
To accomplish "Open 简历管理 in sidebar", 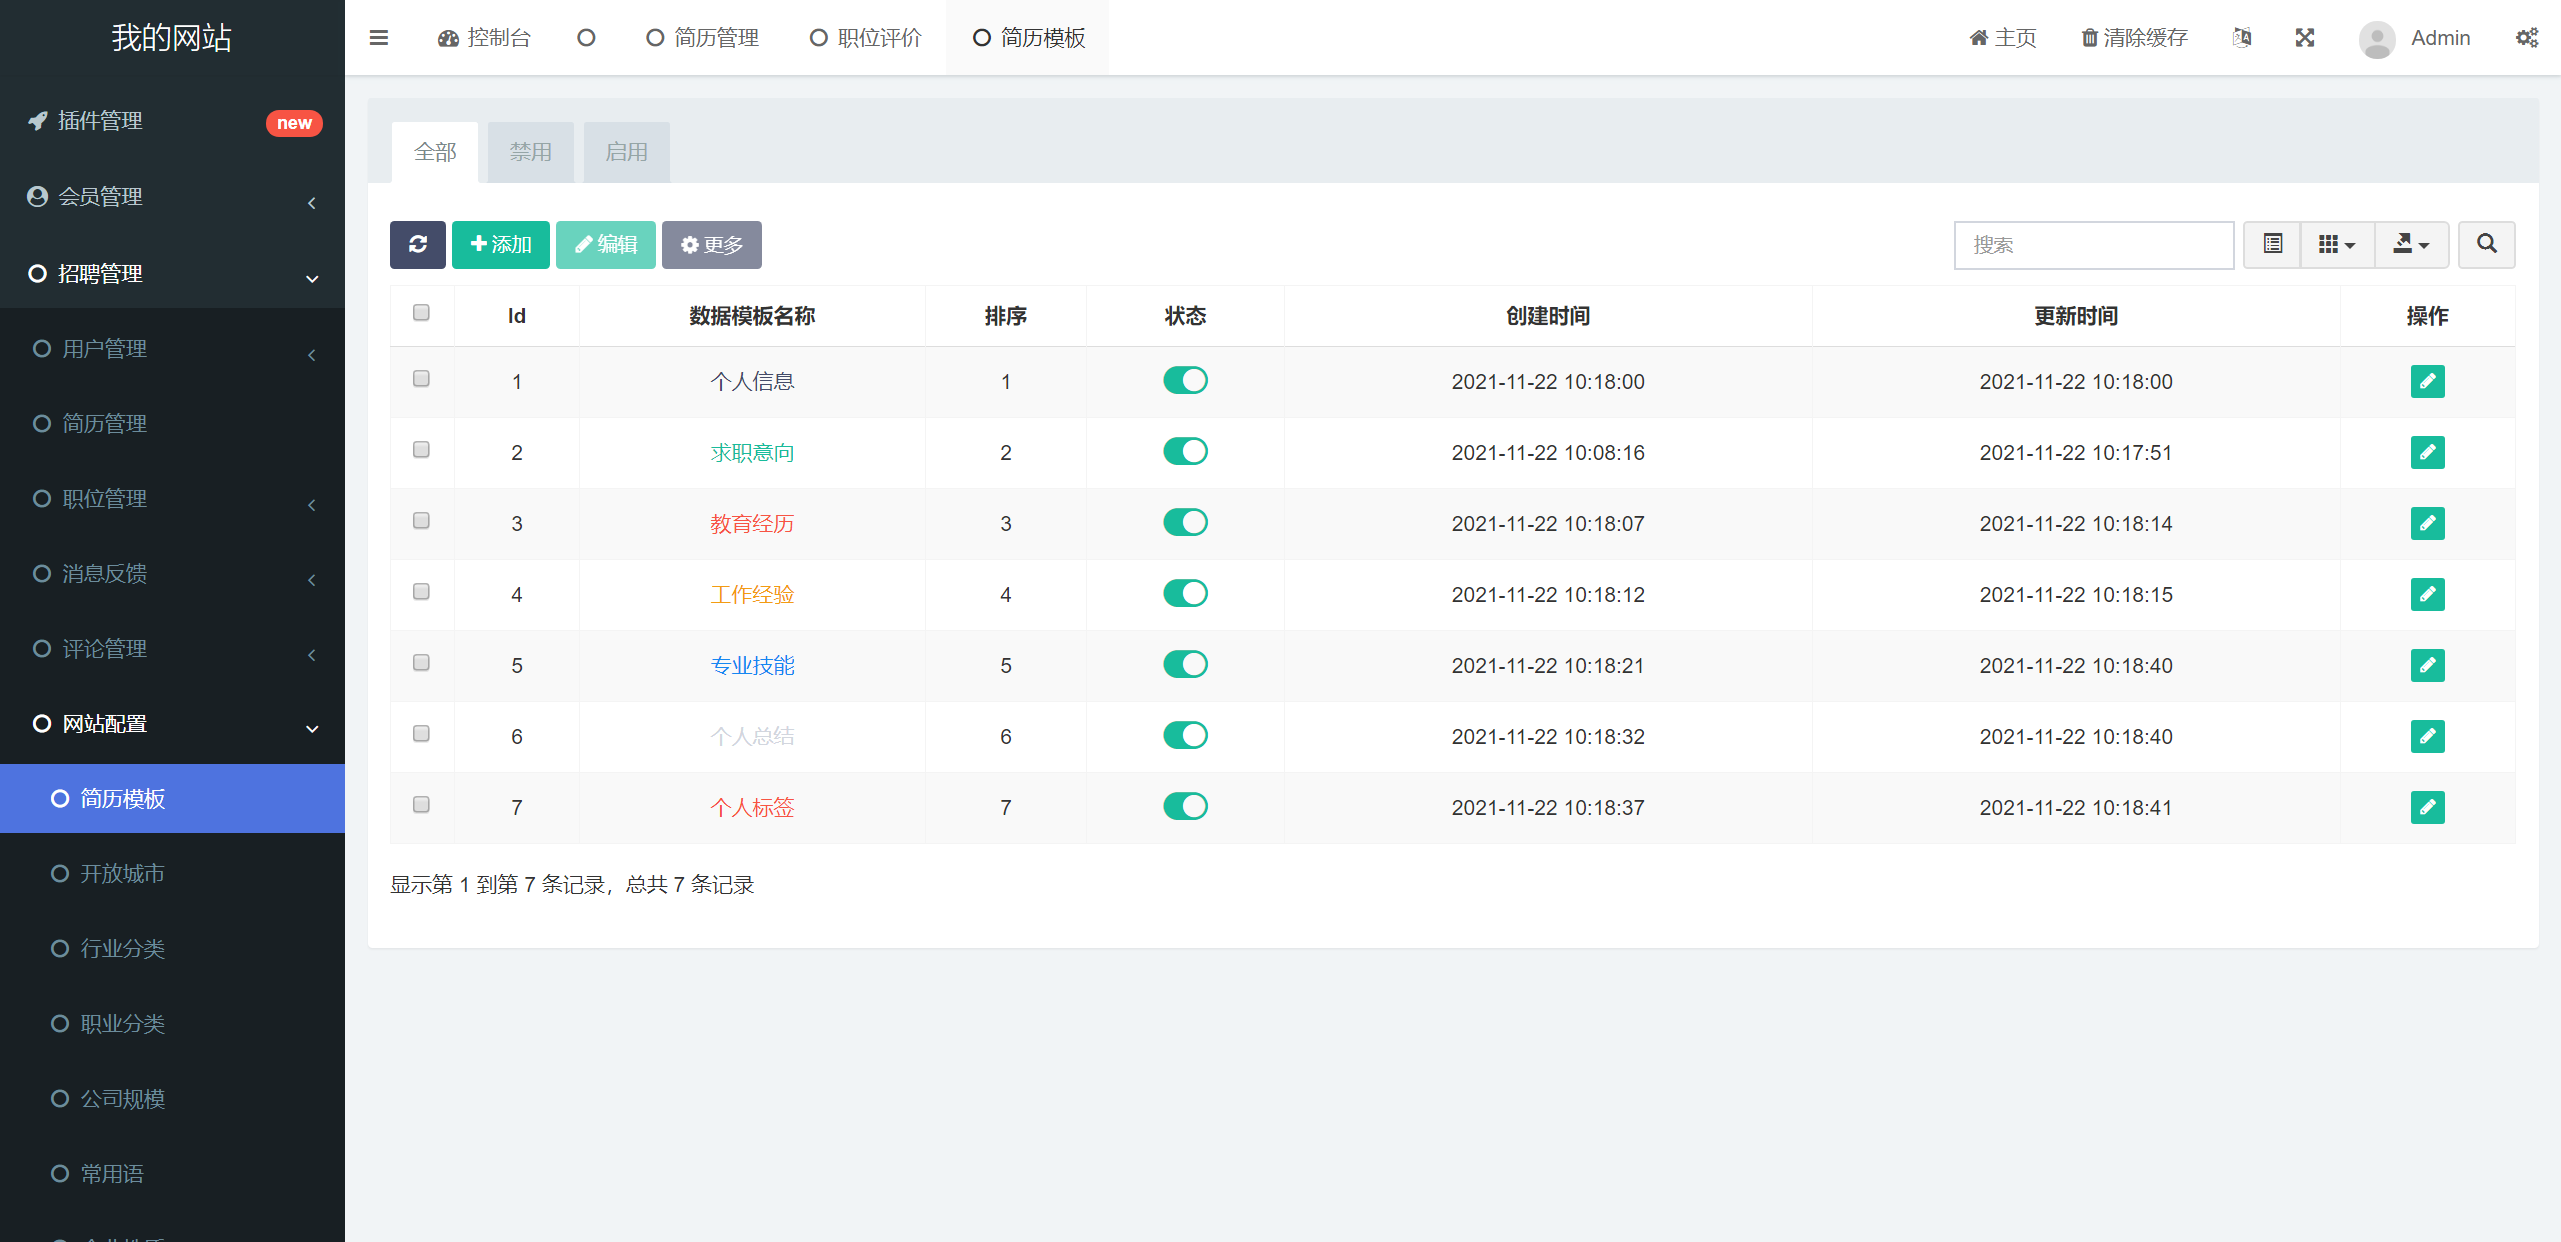I will pyautogui.click(x=172, y=424).
